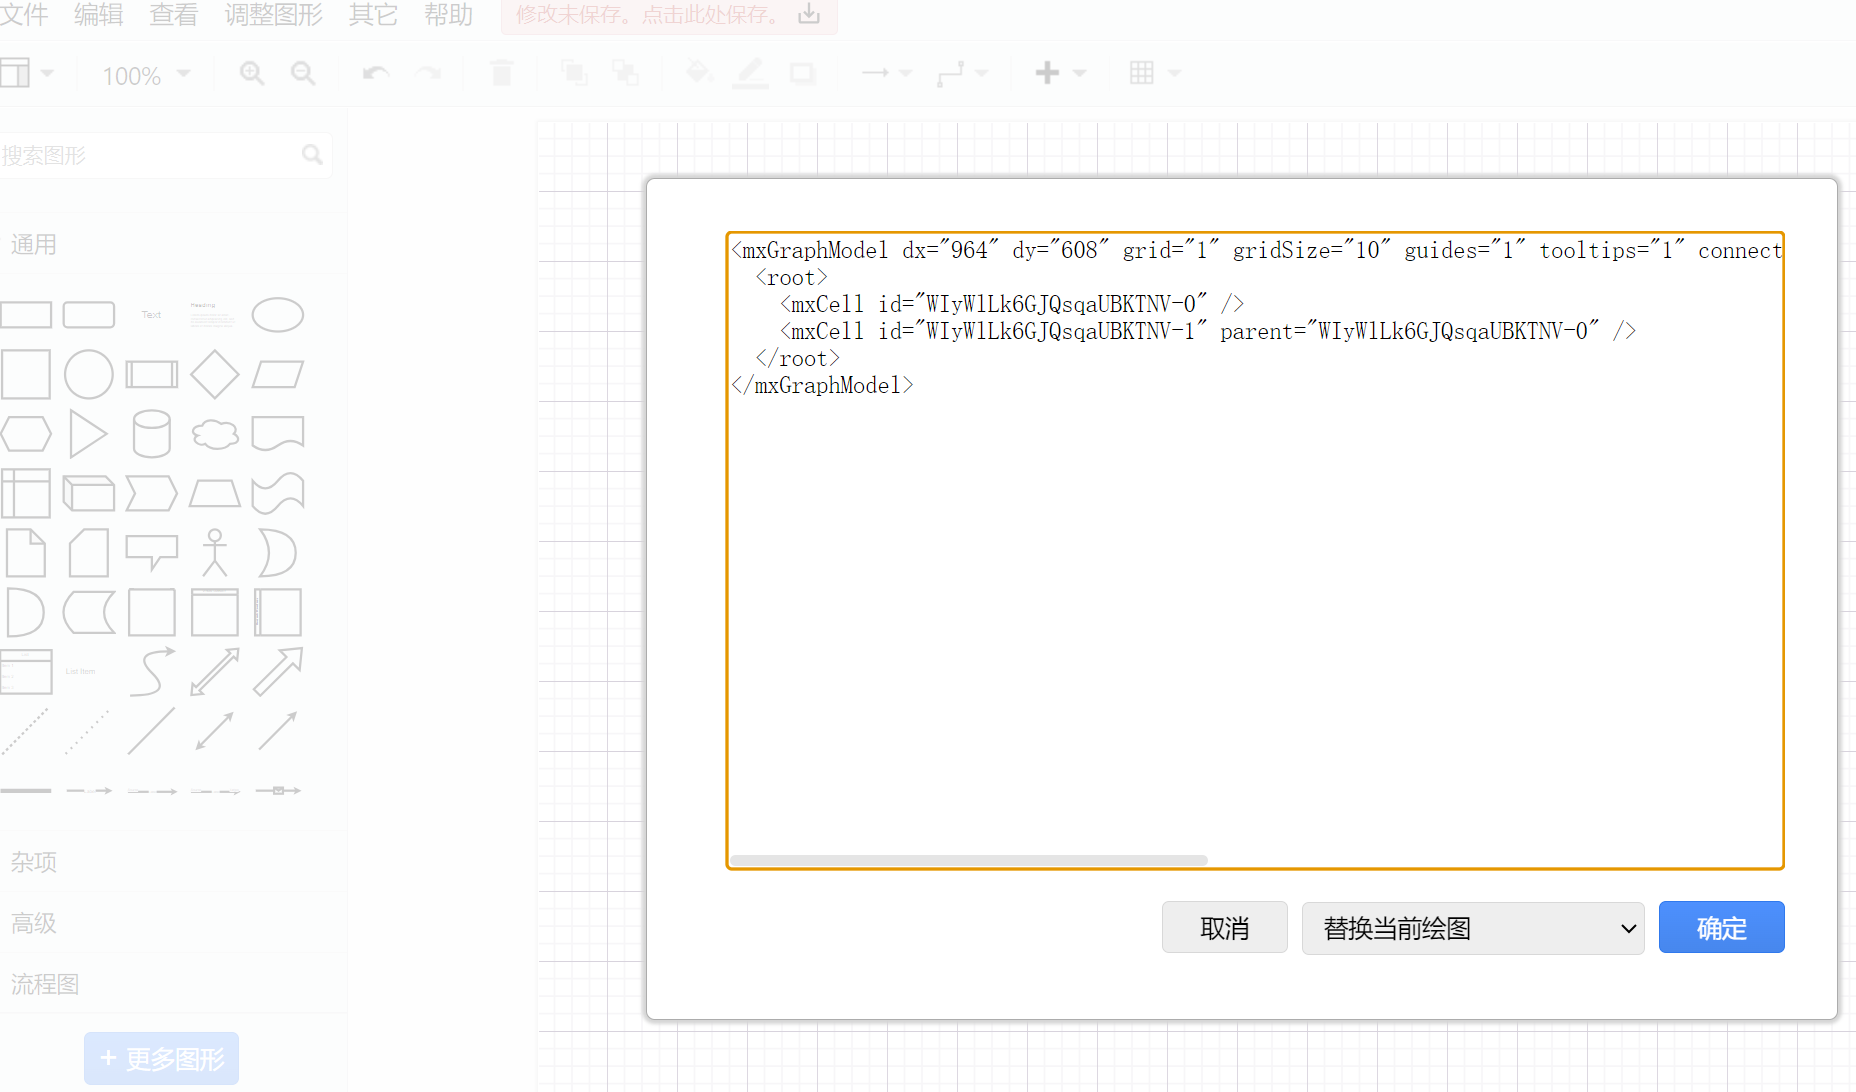This screenshot has height=1092, width=1856.
Task: Select the heading text block shape
Action: click(211, 315)
